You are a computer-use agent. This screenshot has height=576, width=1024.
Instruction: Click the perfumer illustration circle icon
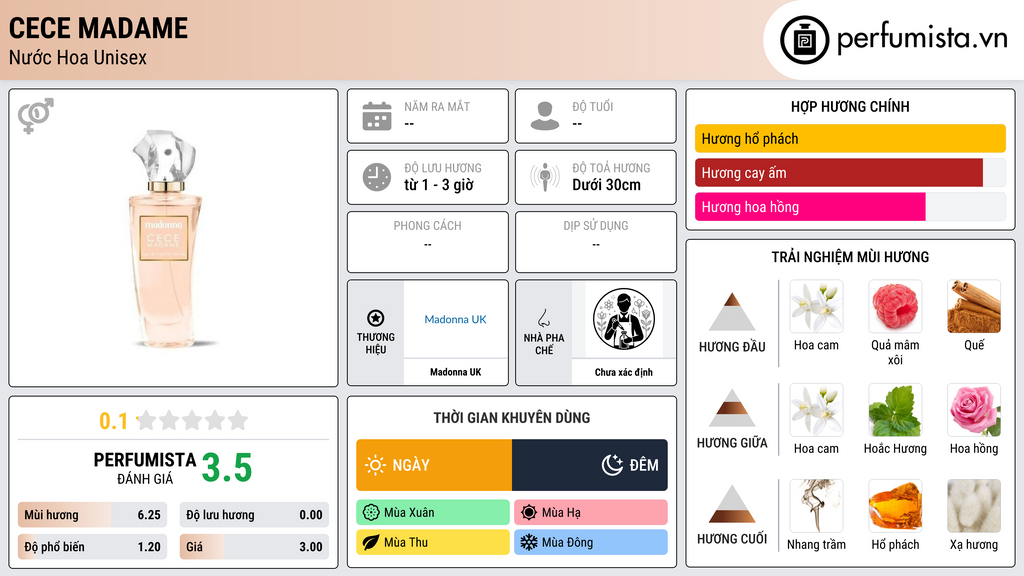(x=624, y=319)
